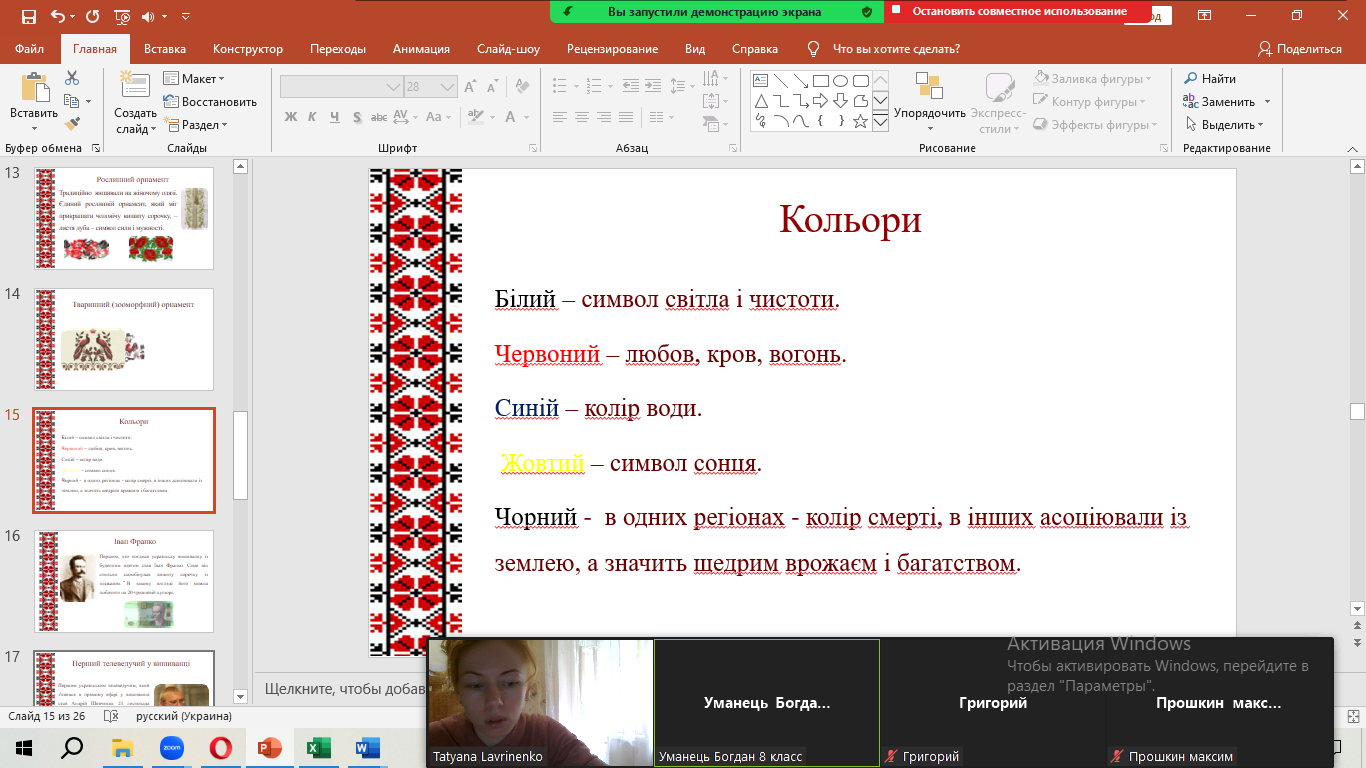
Task: Select the Right Arrow shape
Action: point(821,101)
